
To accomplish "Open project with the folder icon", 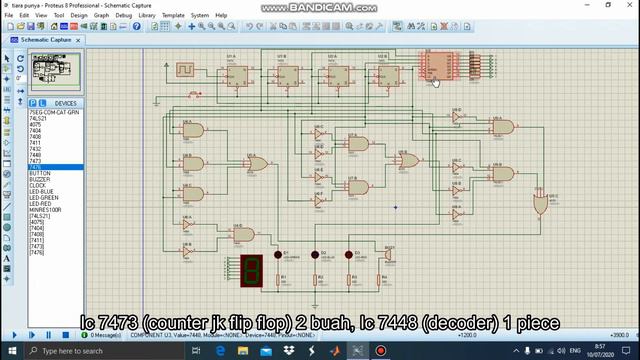I will pos(20,27).
